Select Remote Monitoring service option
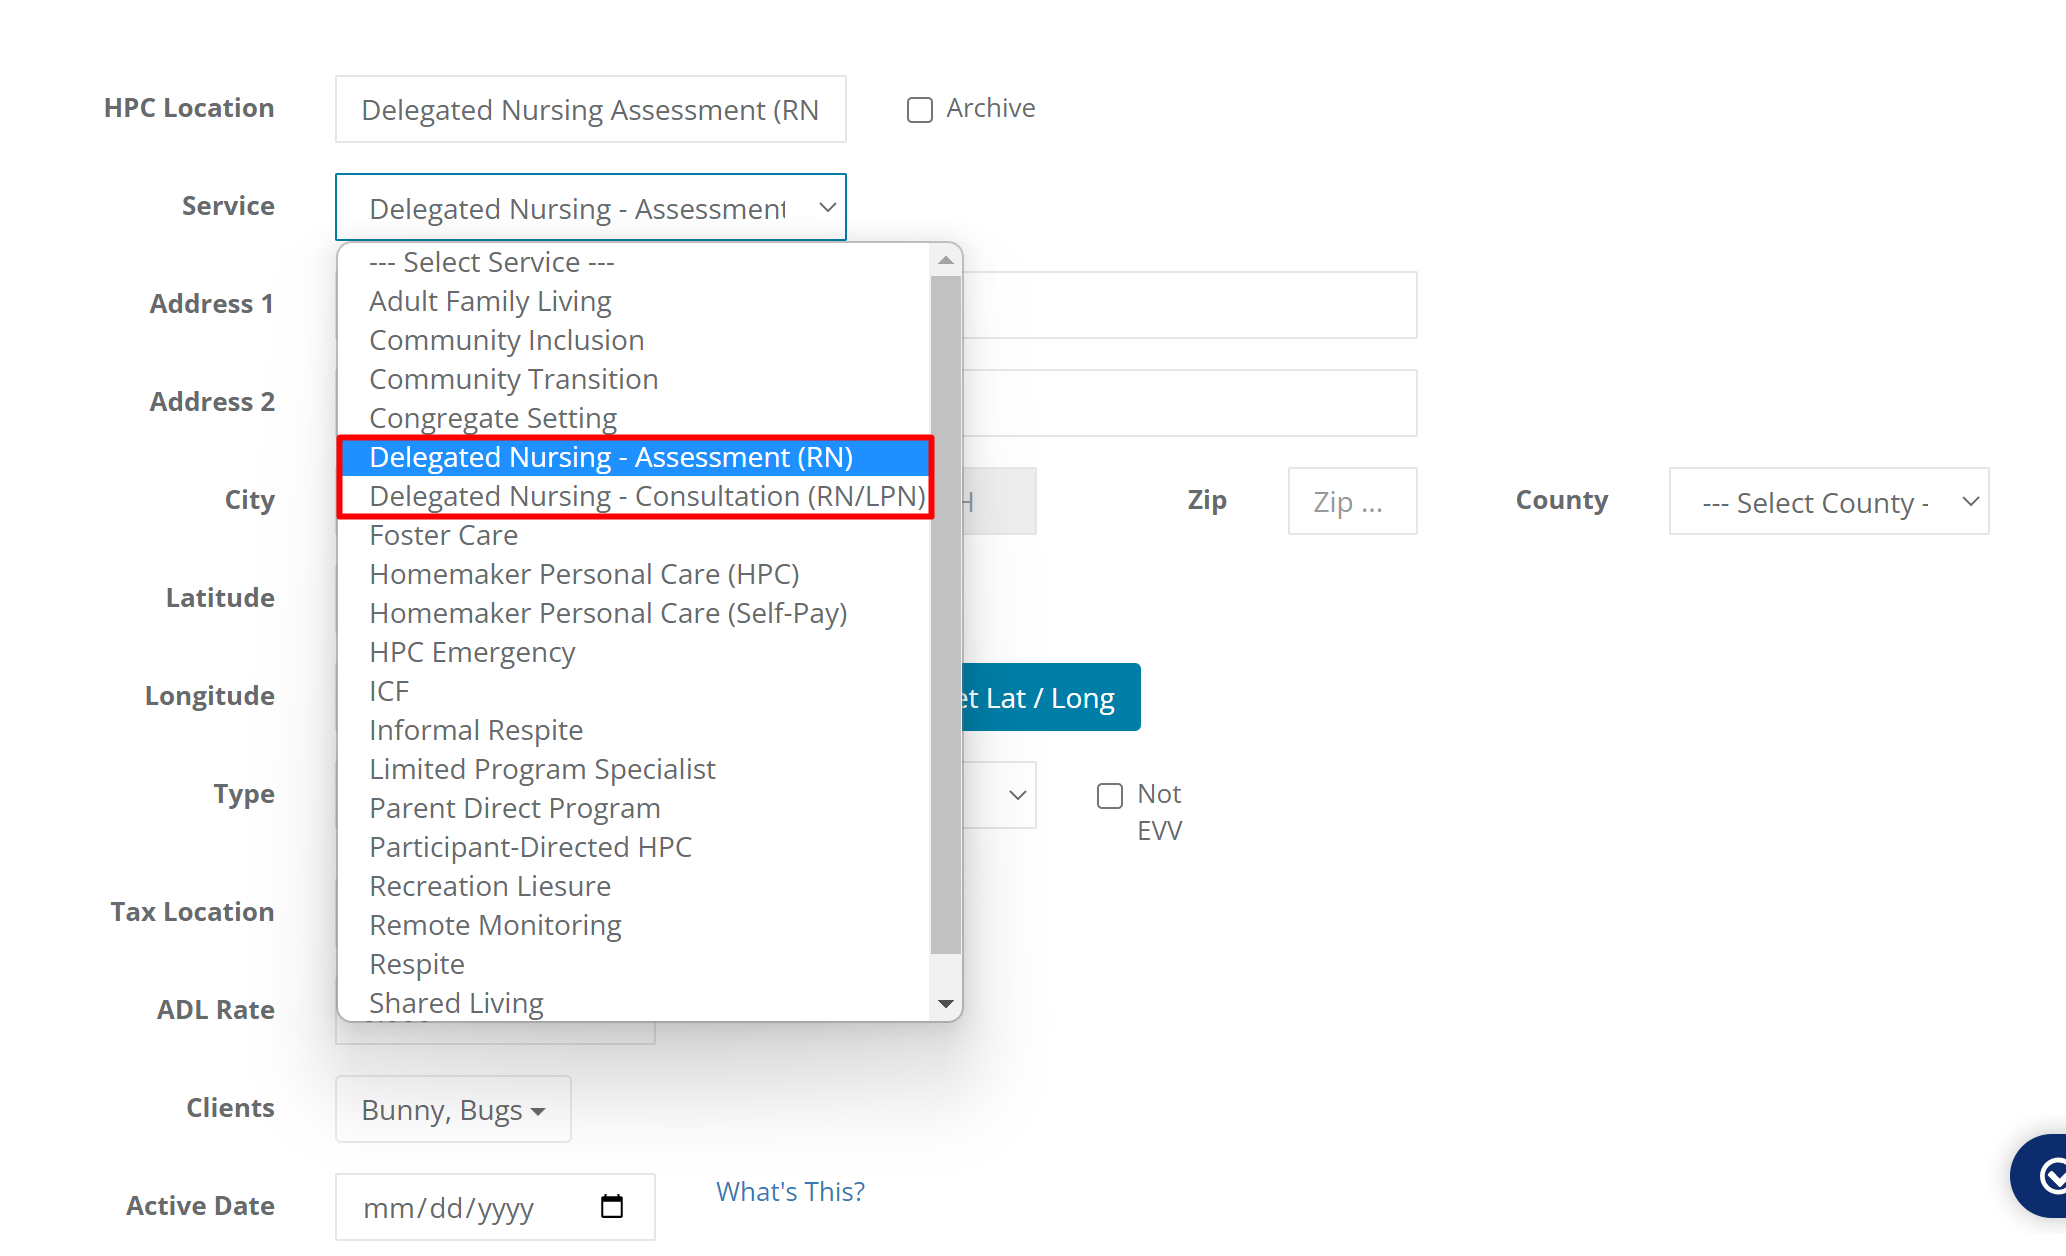 (x=494, y=925)
